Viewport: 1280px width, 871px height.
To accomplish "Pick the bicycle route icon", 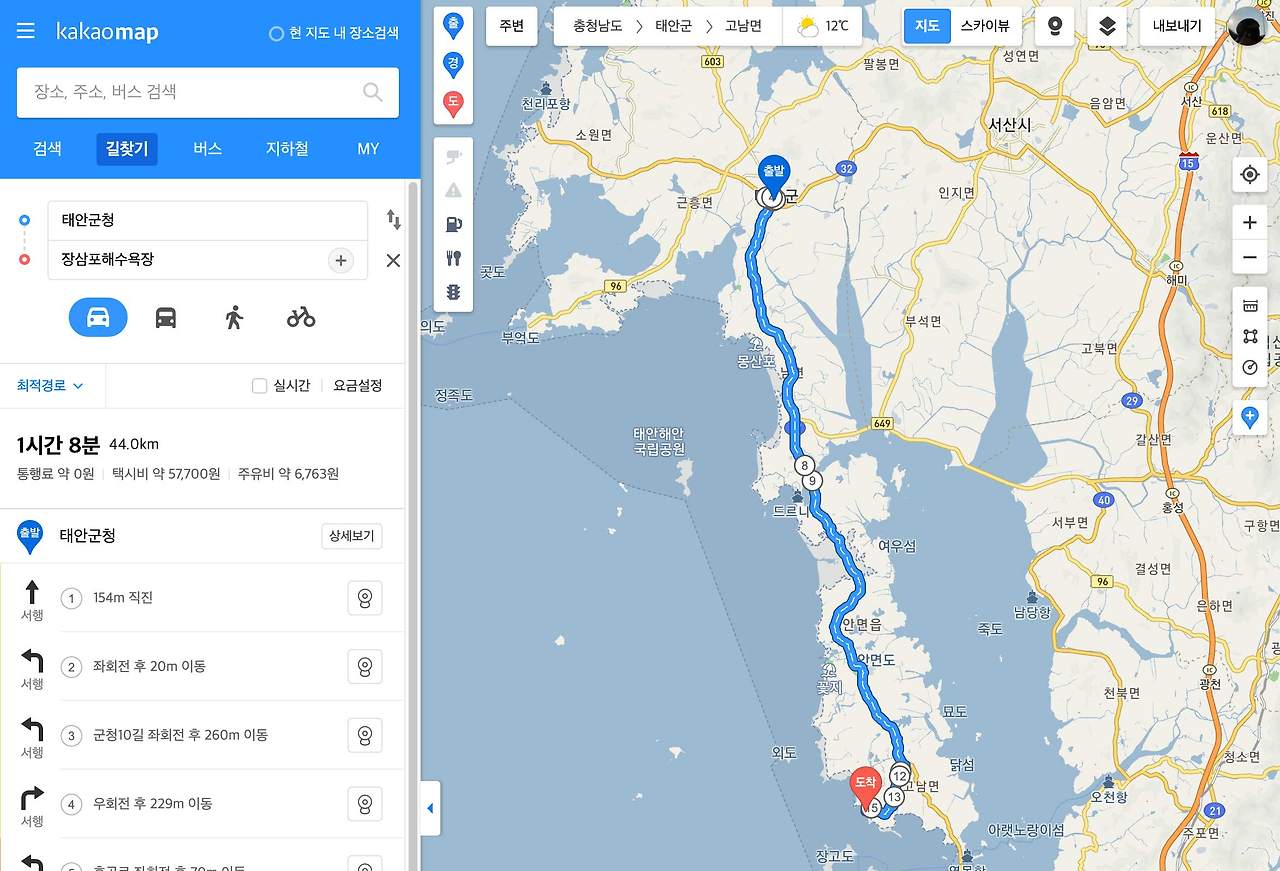I will pos(301,317).
